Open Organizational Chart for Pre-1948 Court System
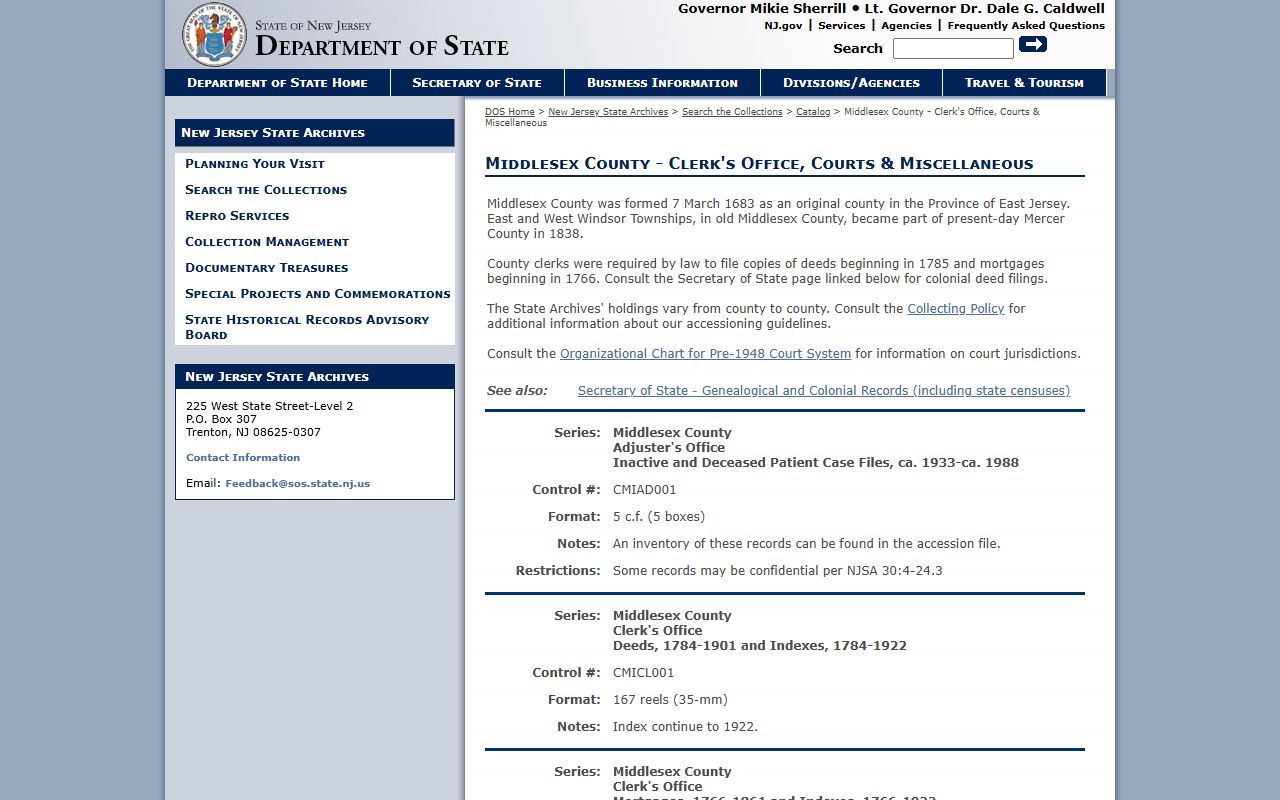Viewport: 1280px width, 800px height. point(705,354)
